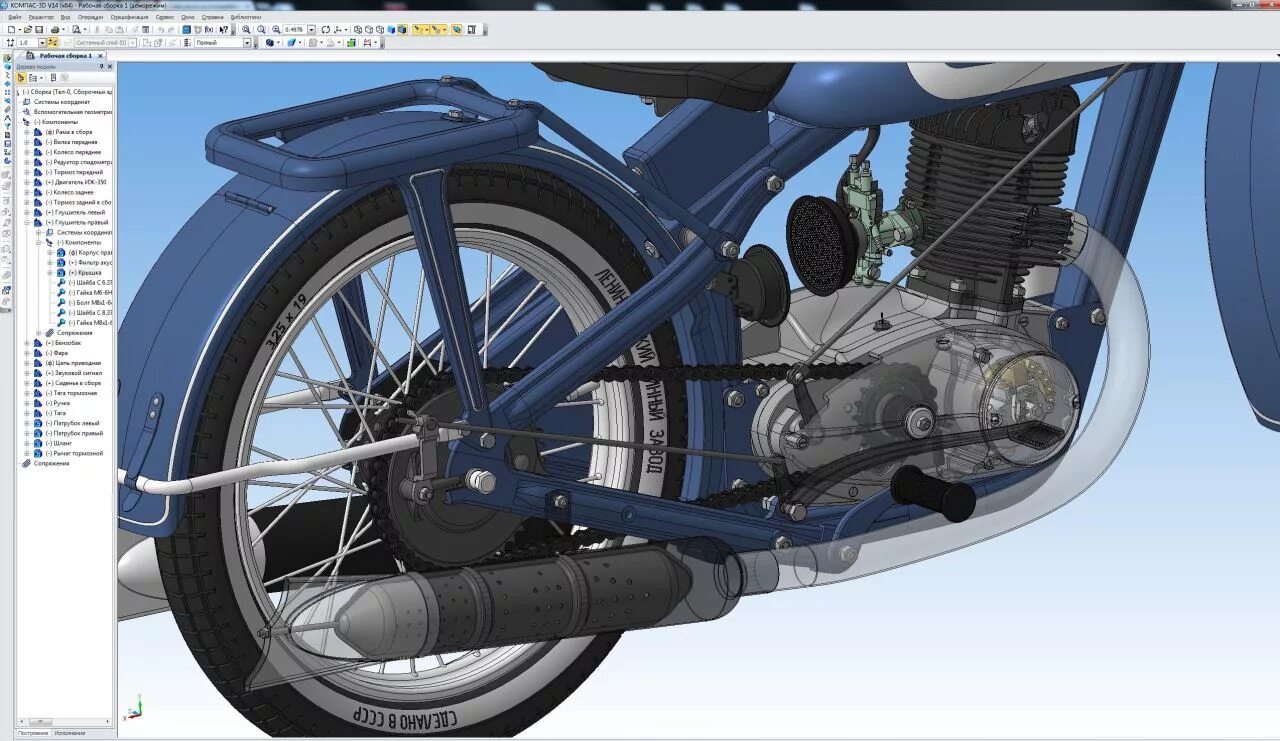1280x741 pixels.
Task: Expand the 'Сиденье в сборе' tree node
Action: [27, 383]
